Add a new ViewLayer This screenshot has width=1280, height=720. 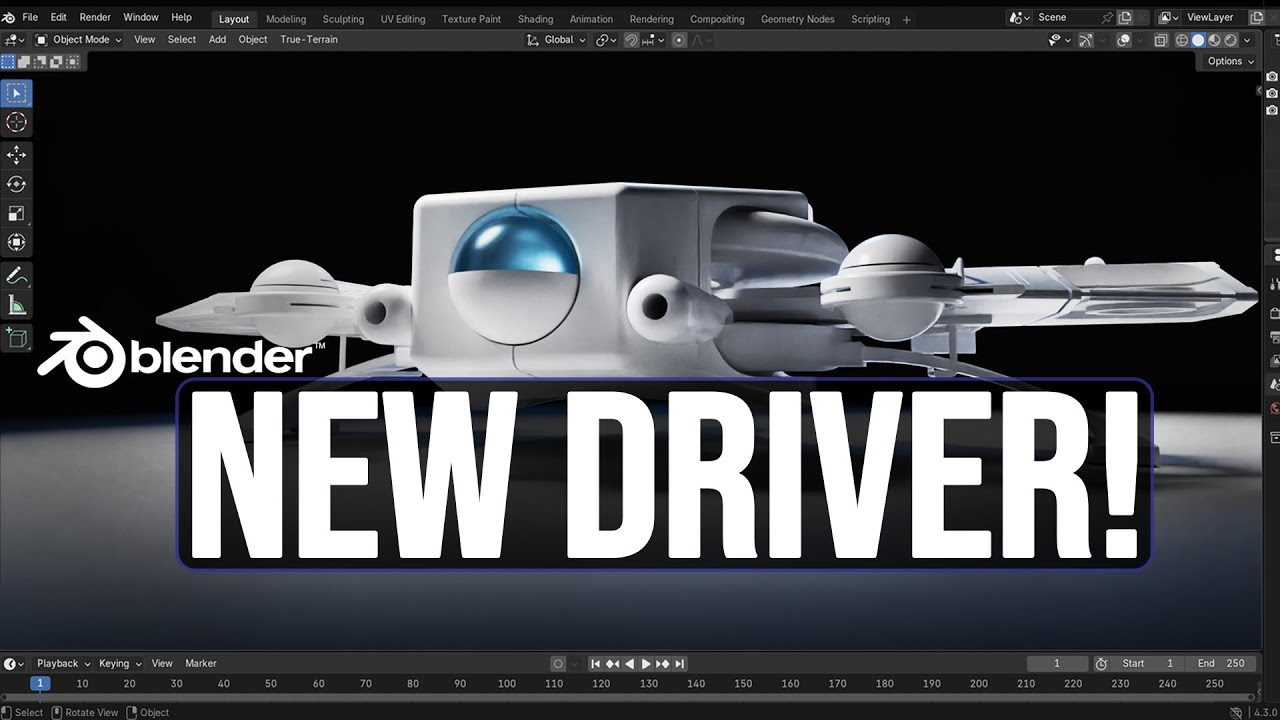[x=1257, y=17]
